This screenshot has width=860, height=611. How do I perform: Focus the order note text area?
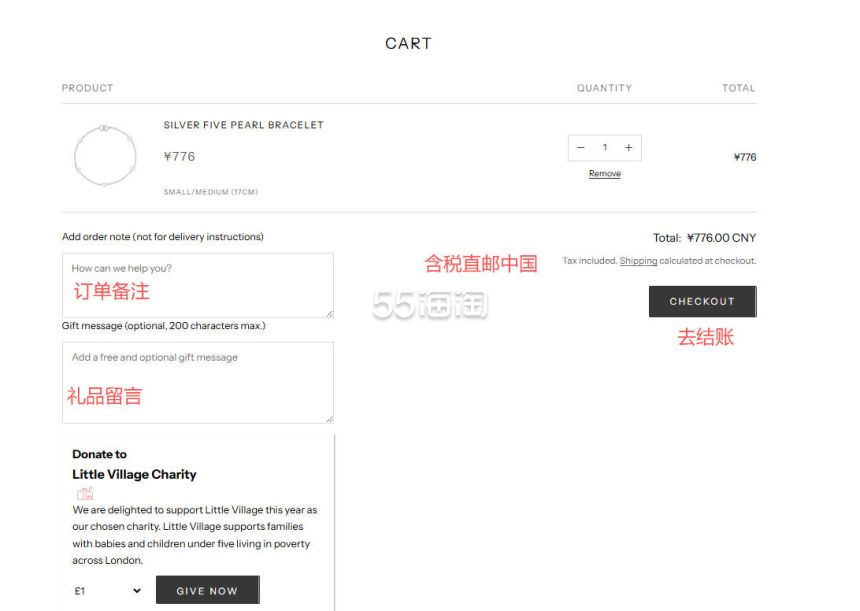coord(197,285)
